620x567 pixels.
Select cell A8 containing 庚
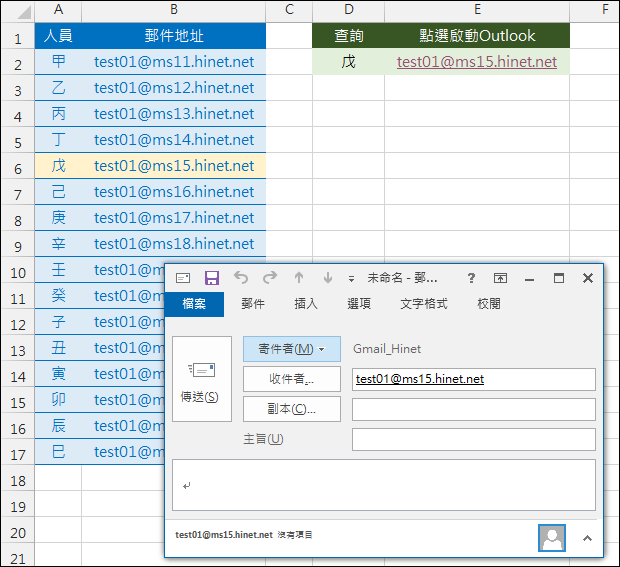(x=58, y=218)
